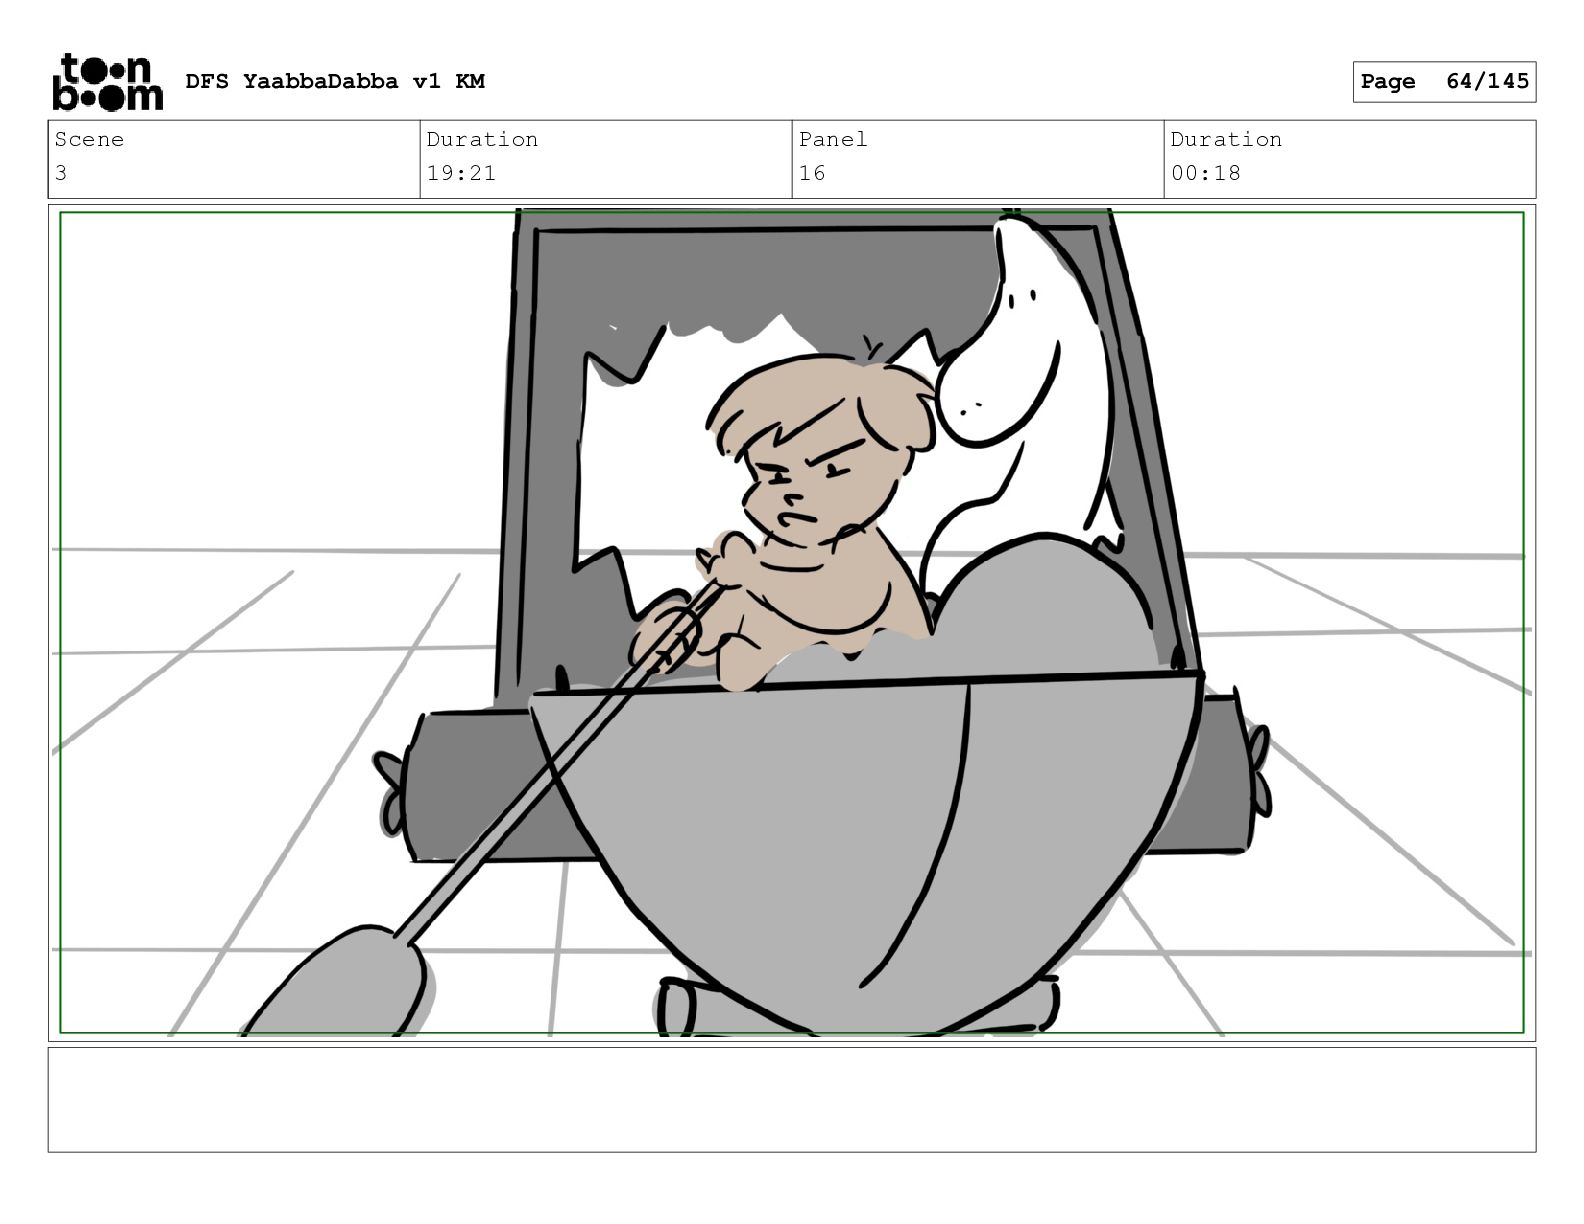Click the storyboard panel drawing
Screen dimensions: 1584x1224
pos(792,623)
